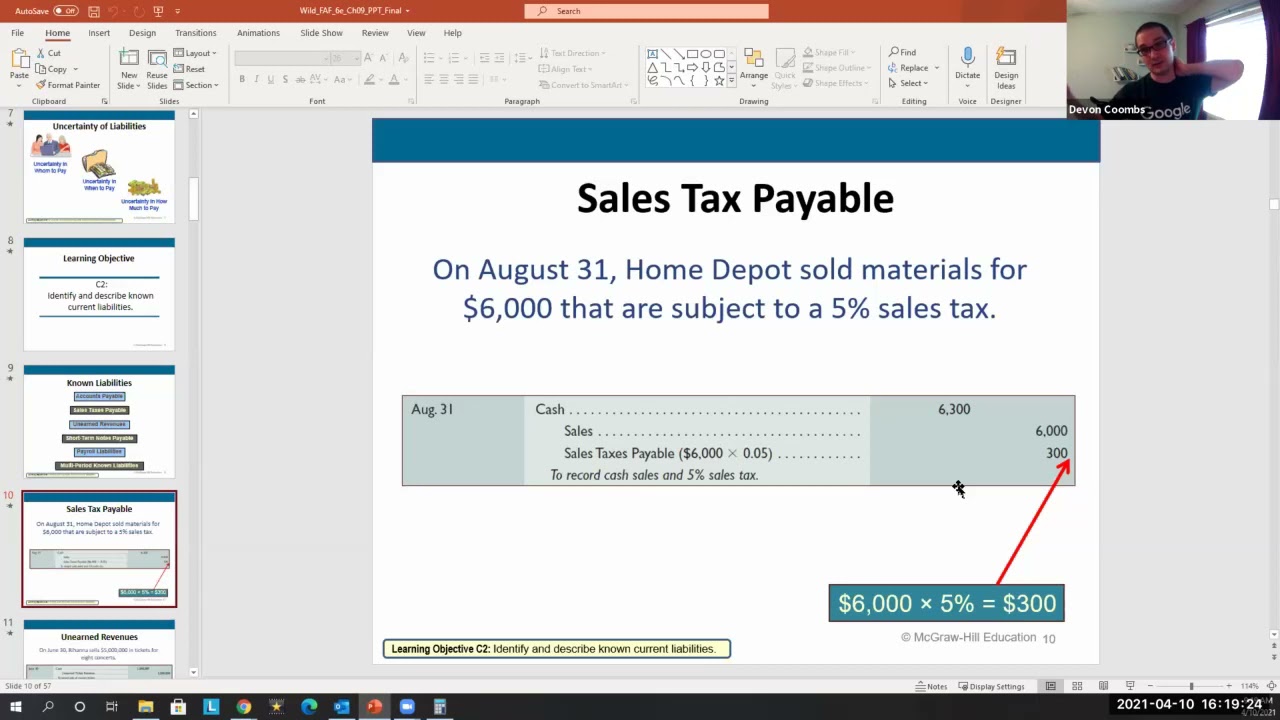Click the Search box in title bar
This screenshot has height=720, width=1280.
[647, 11]
